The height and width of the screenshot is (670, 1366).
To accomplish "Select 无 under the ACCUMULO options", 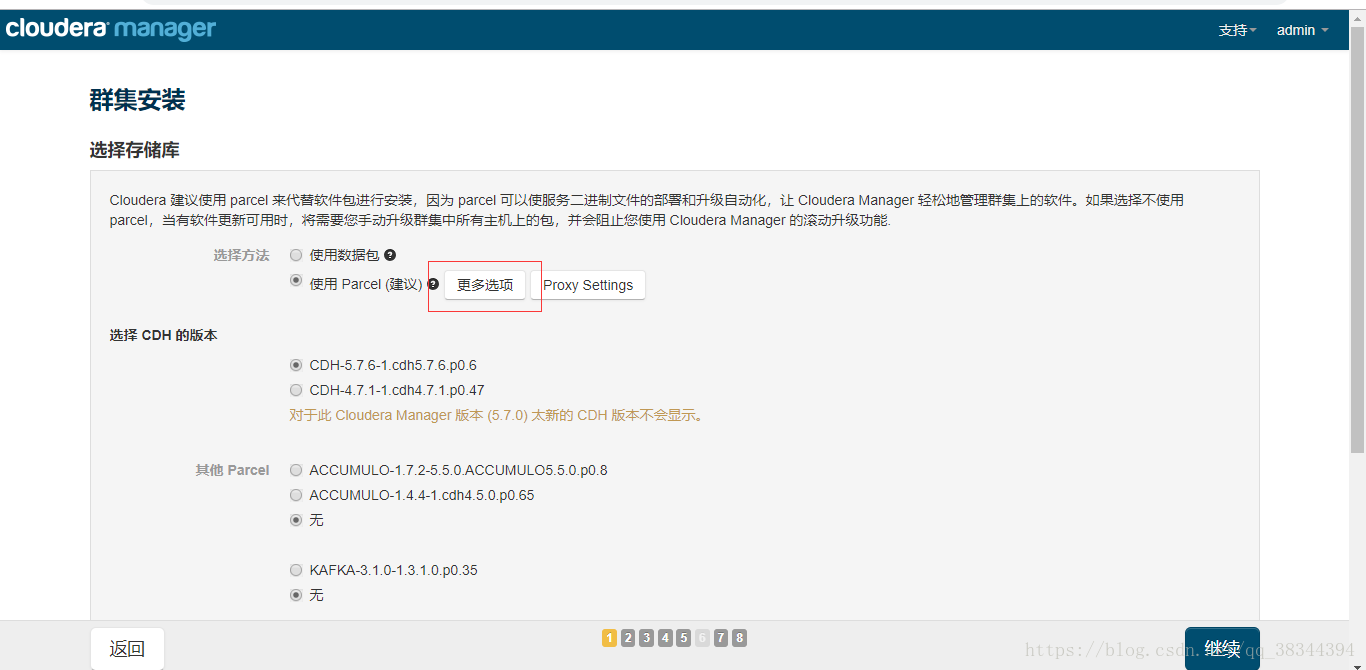I will [x=296, y=520].
